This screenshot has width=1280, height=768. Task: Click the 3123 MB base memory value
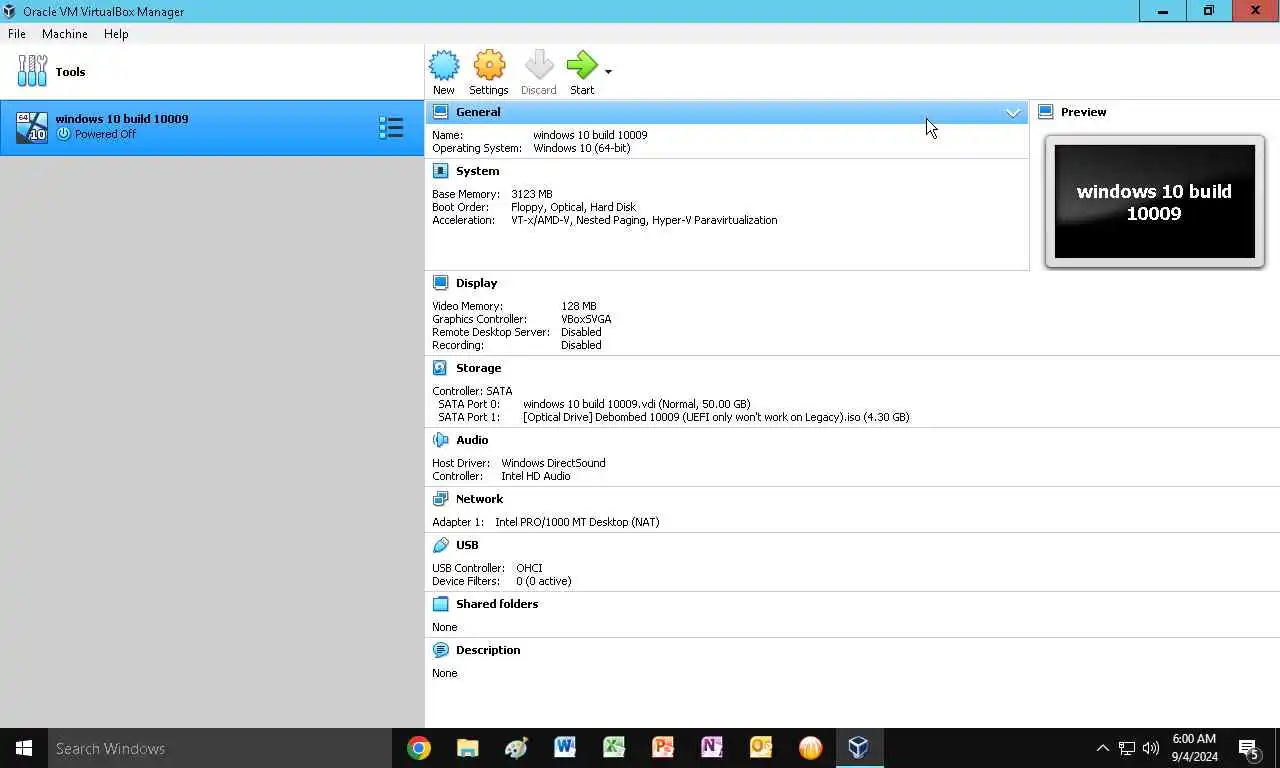(x=531, y=194)
